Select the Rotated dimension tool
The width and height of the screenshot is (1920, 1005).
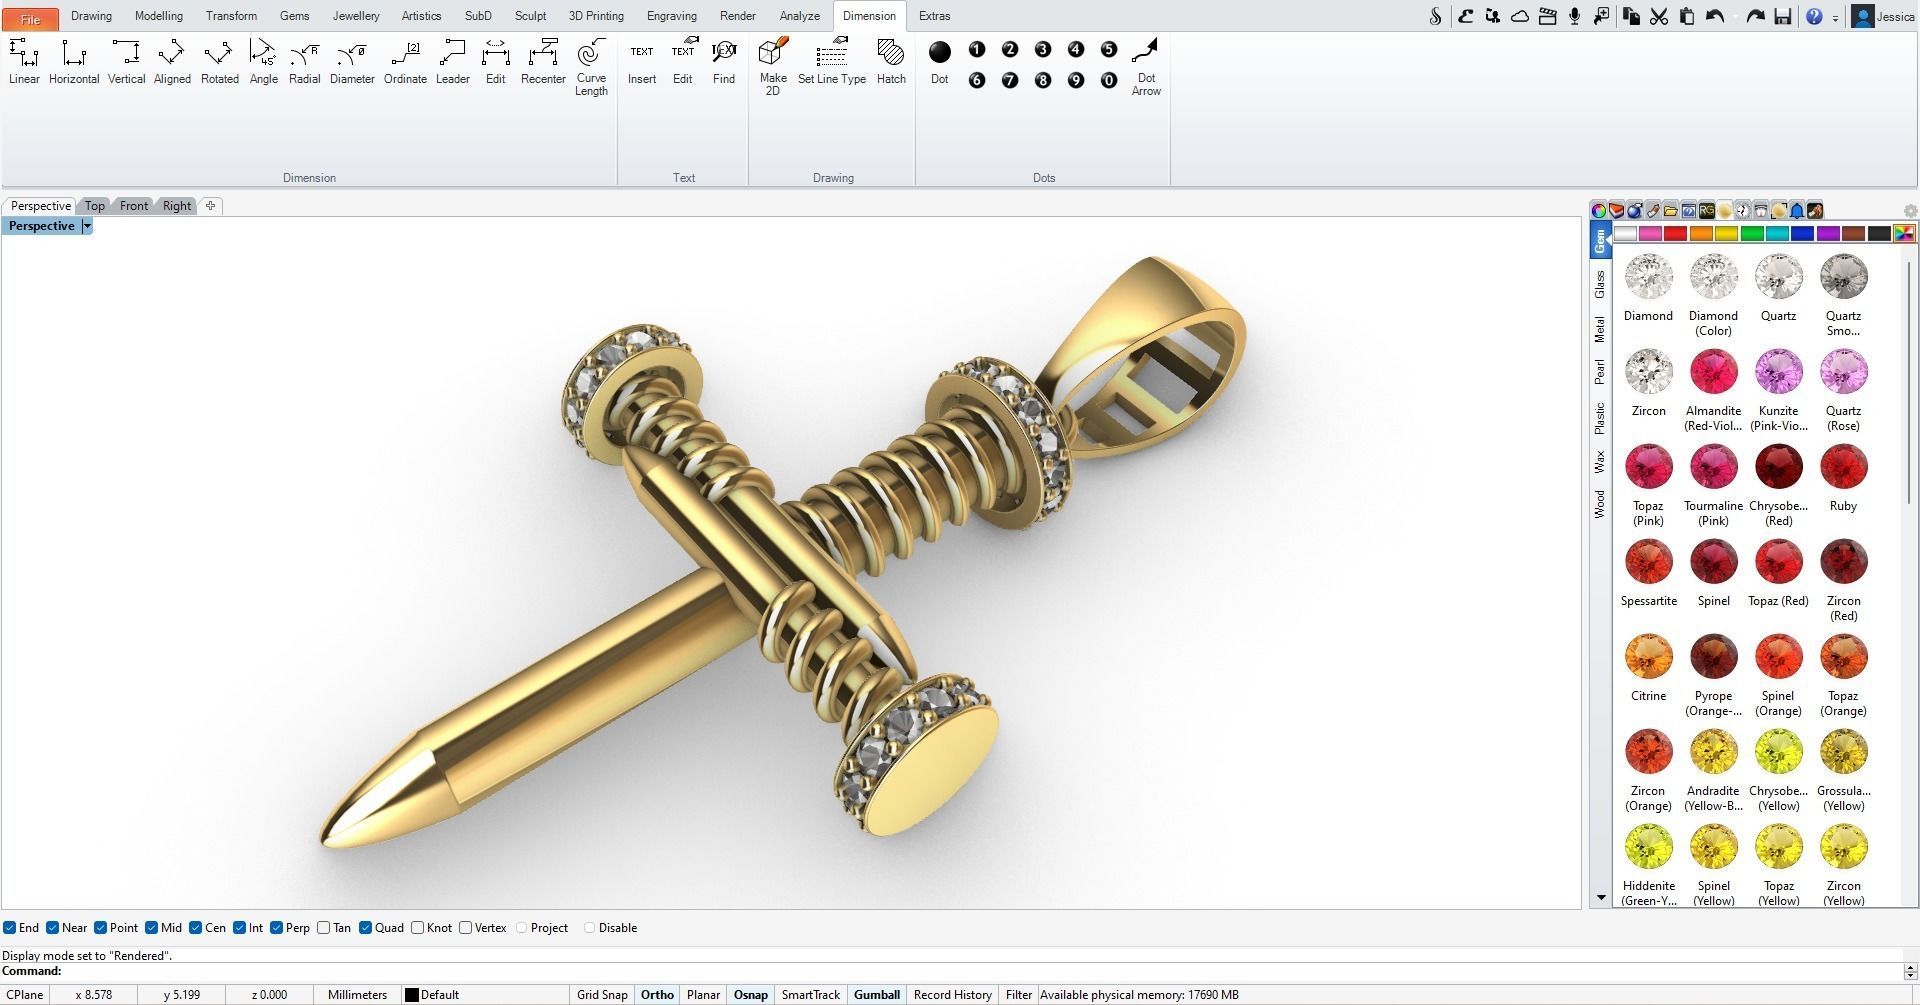tap(219, 62)
